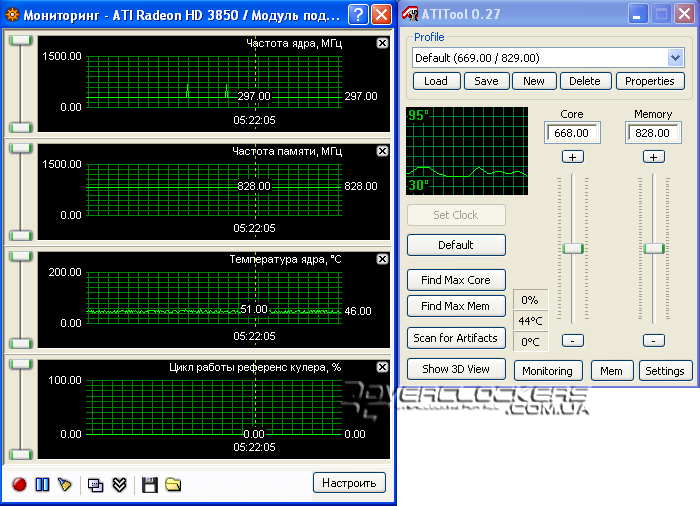The height and width of the screenshot is (506, 700).
Task: Click the red record log button
Action: (19, 484)
